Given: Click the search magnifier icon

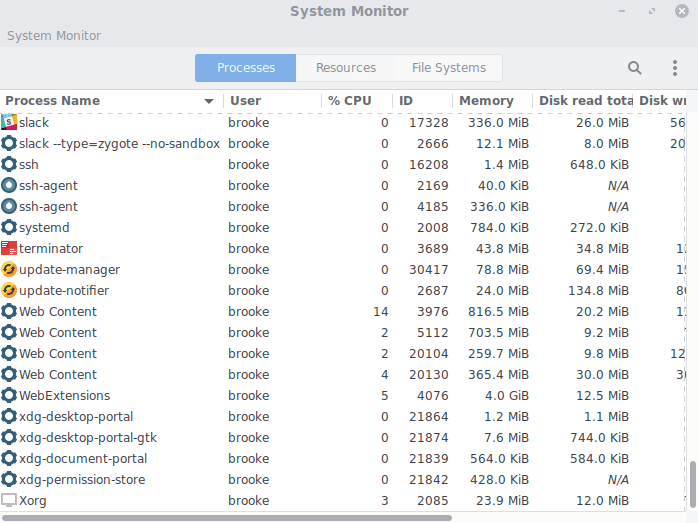Looking at the screenshot, I should point(634,68).
